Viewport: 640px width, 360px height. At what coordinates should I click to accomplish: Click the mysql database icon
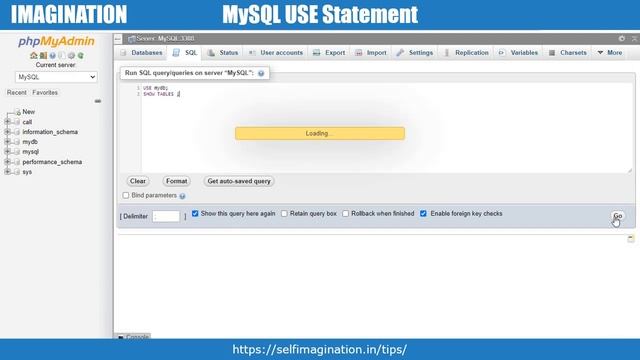(x=17, y=152)
